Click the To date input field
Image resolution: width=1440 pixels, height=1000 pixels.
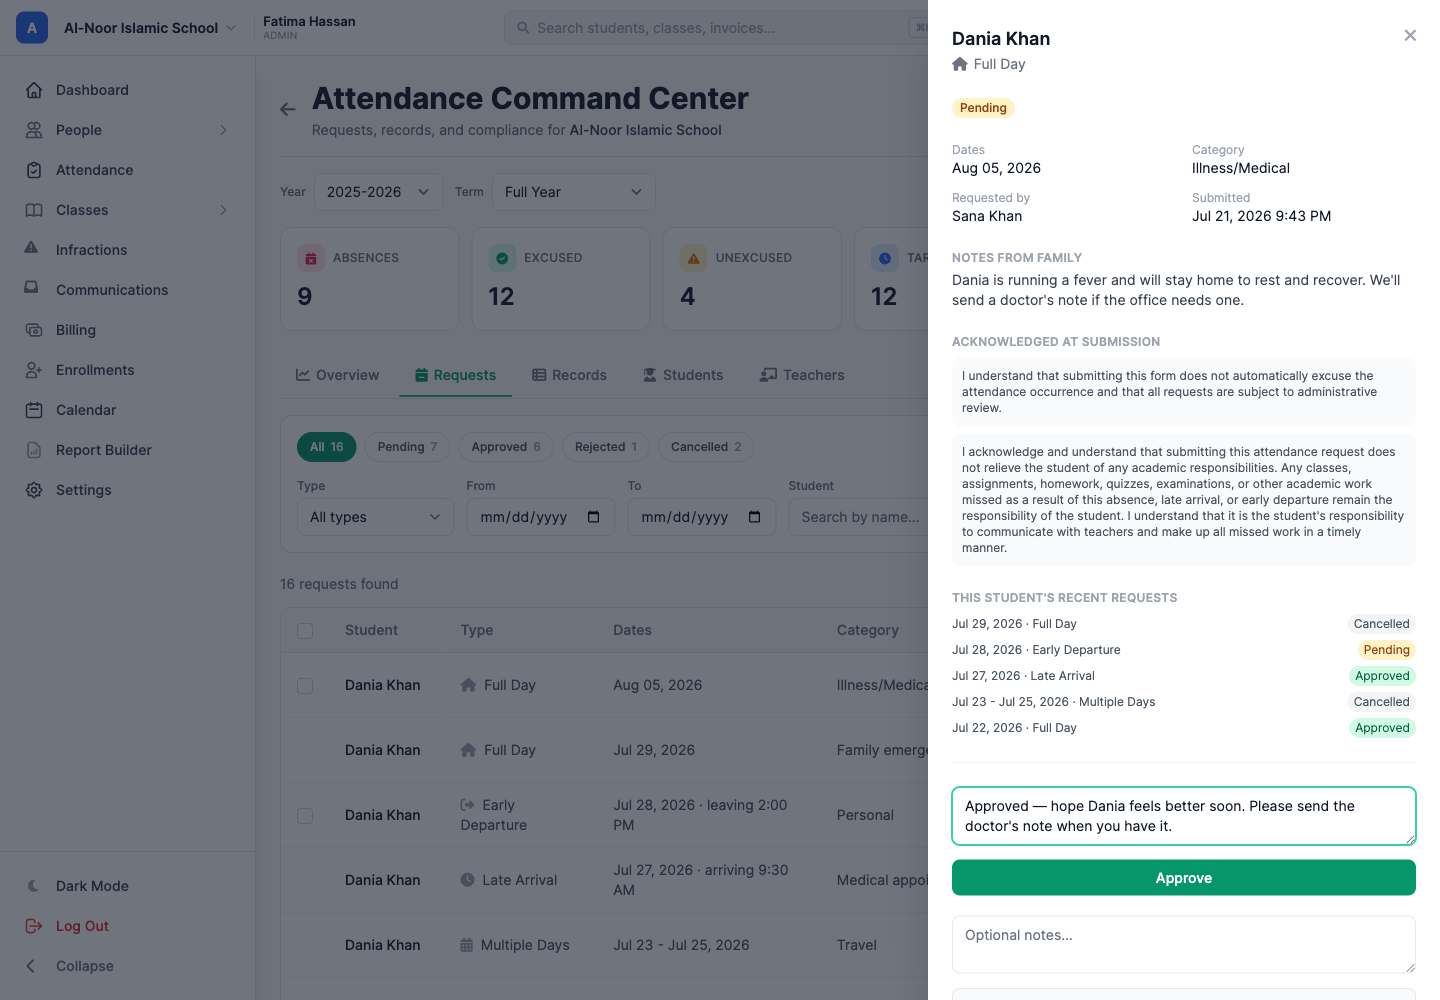(702, 517)
